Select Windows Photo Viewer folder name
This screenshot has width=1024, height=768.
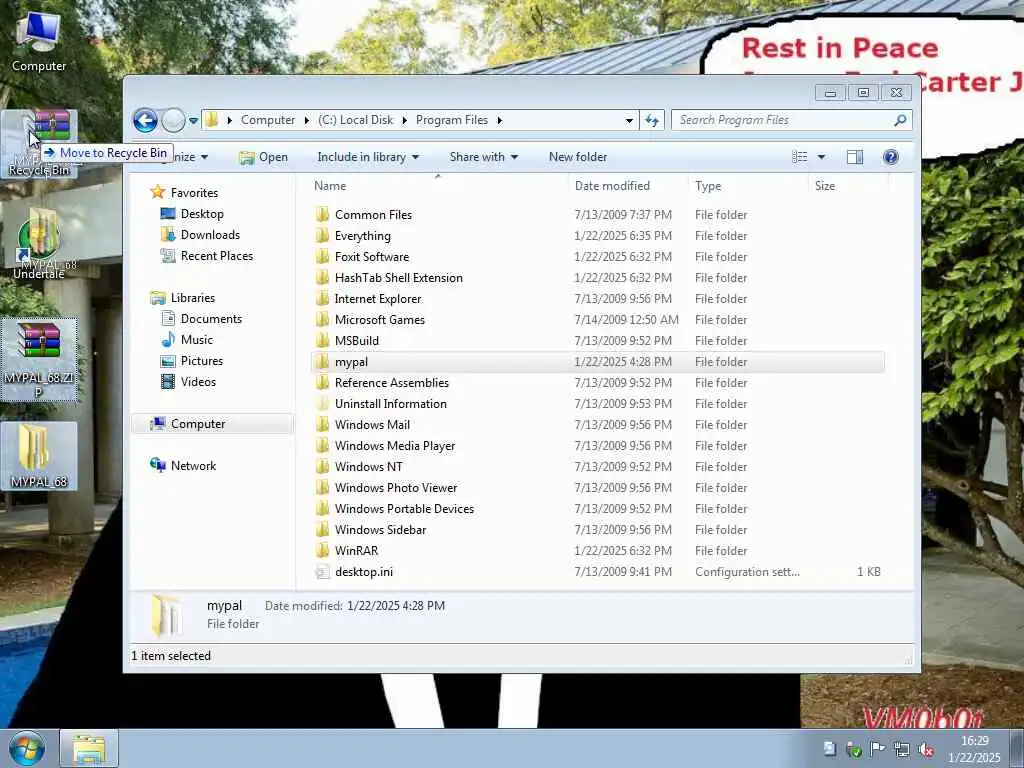click(396, 488)
